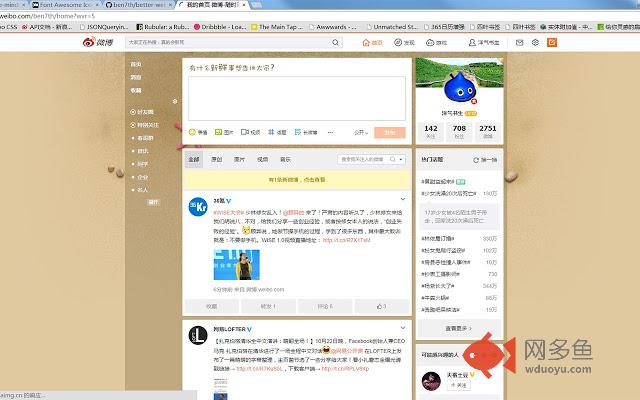The width and height of the screenshot is (640, 400).
Task: Select the second feed tab (Original)
Action: (217, 159)
